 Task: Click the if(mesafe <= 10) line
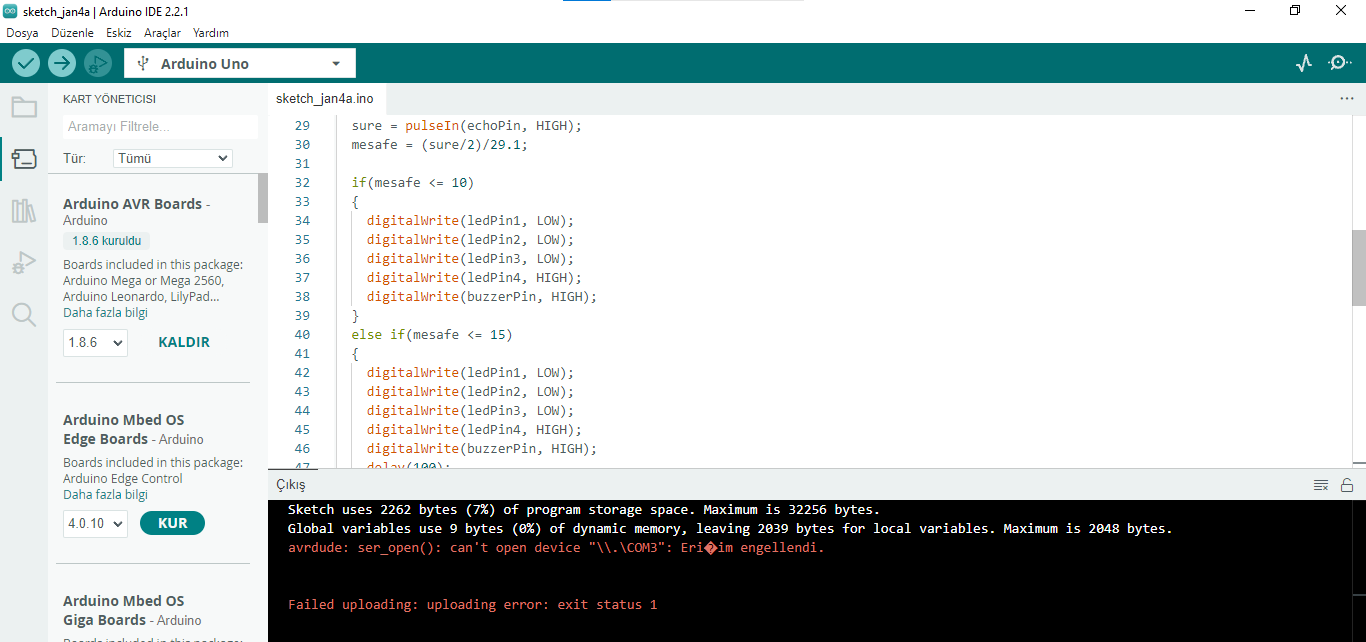click(x=412, y=183)
